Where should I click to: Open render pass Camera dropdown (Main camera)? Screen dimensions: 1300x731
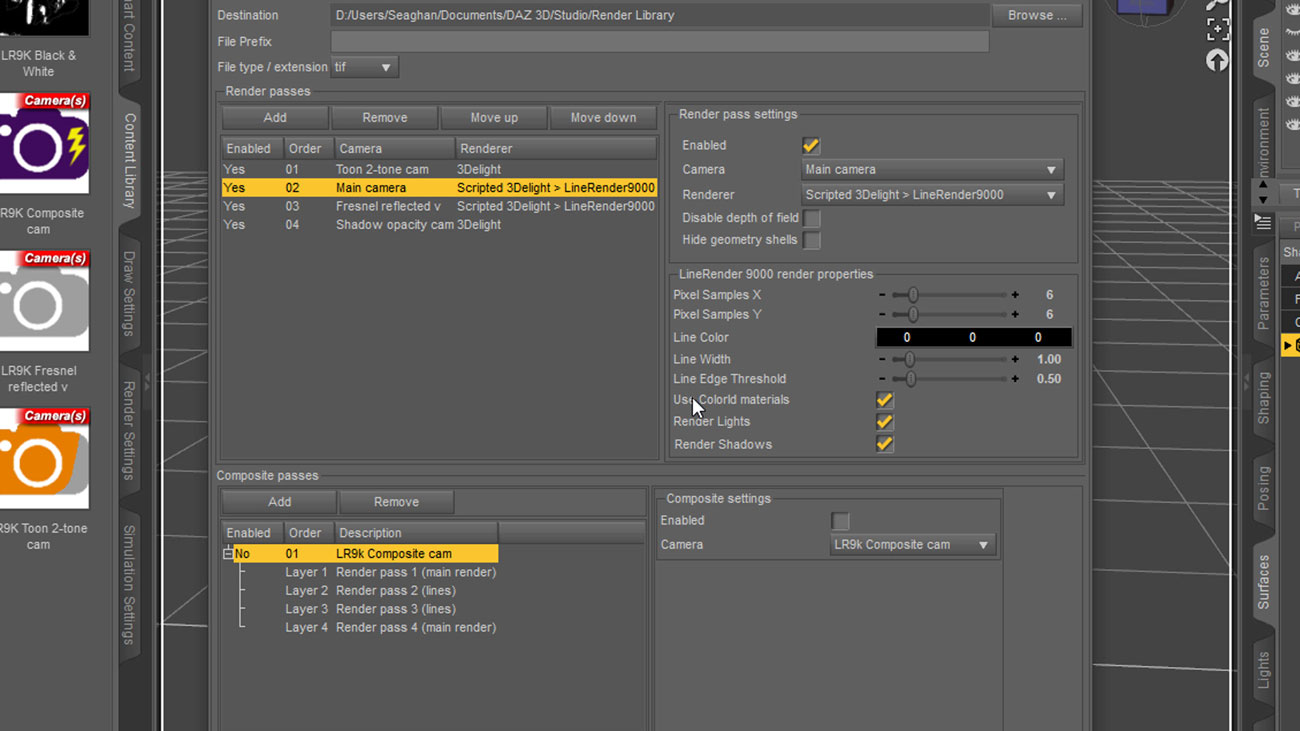(932, 170)
